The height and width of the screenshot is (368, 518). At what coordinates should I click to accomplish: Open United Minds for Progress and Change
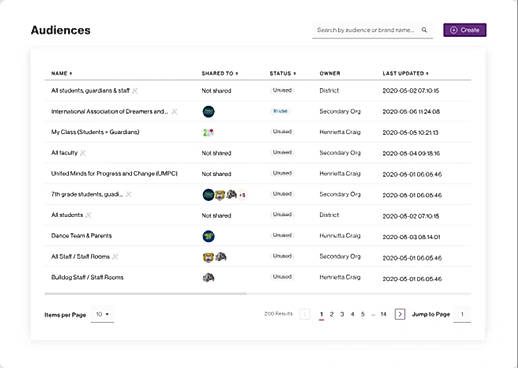[x=114, y=174]
